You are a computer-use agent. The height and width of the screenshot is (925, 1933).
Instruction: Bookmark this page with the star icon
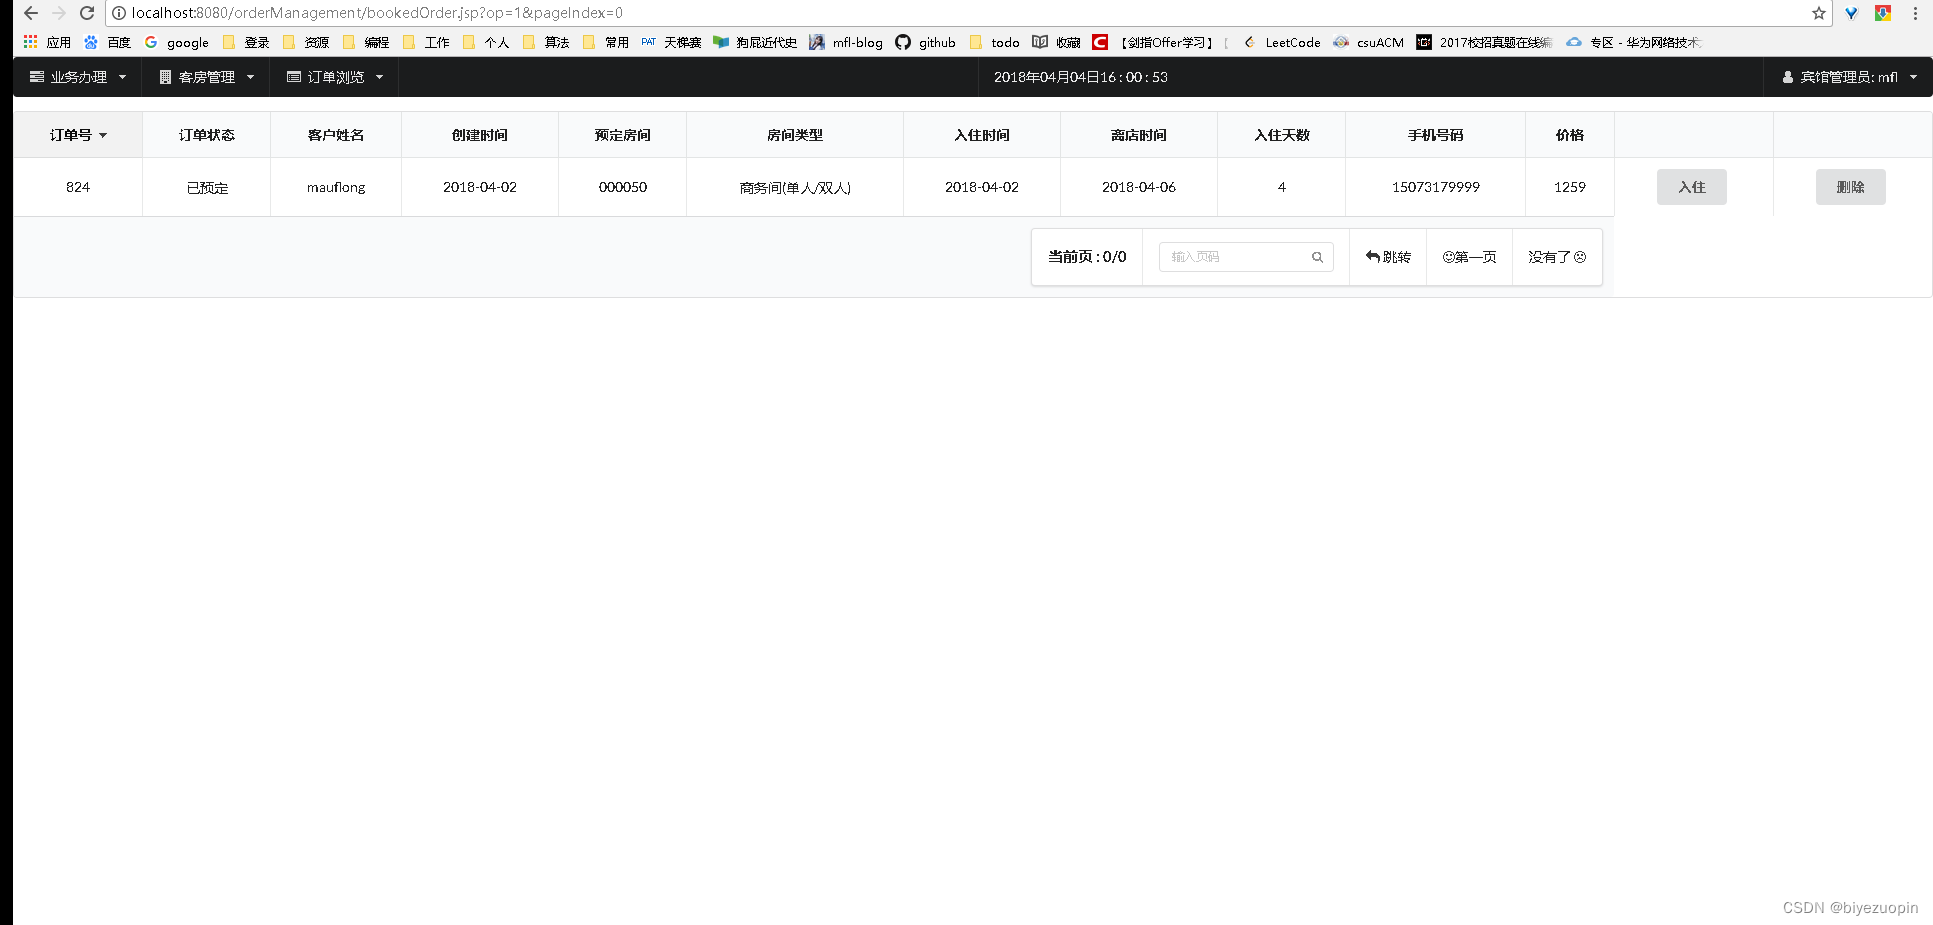[1818, 13]
